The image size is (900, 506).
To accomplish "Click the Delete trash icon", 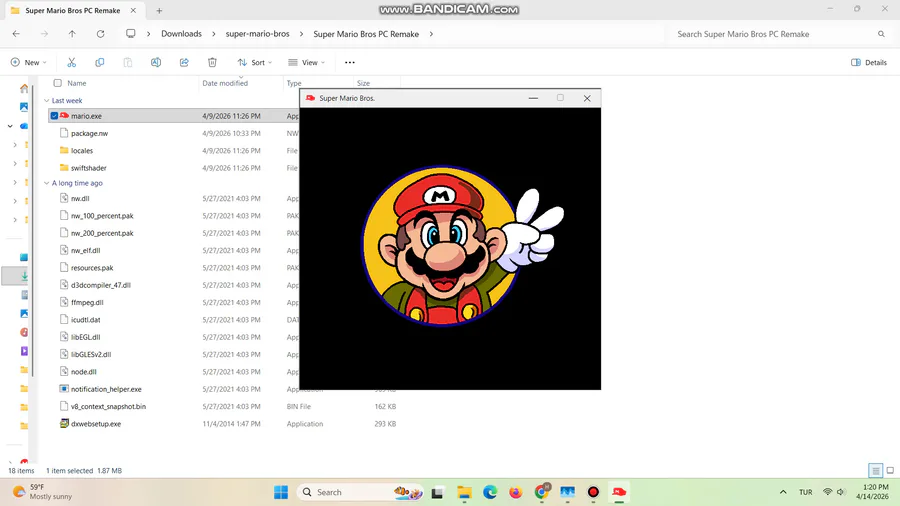I will (x=212, y=62).
